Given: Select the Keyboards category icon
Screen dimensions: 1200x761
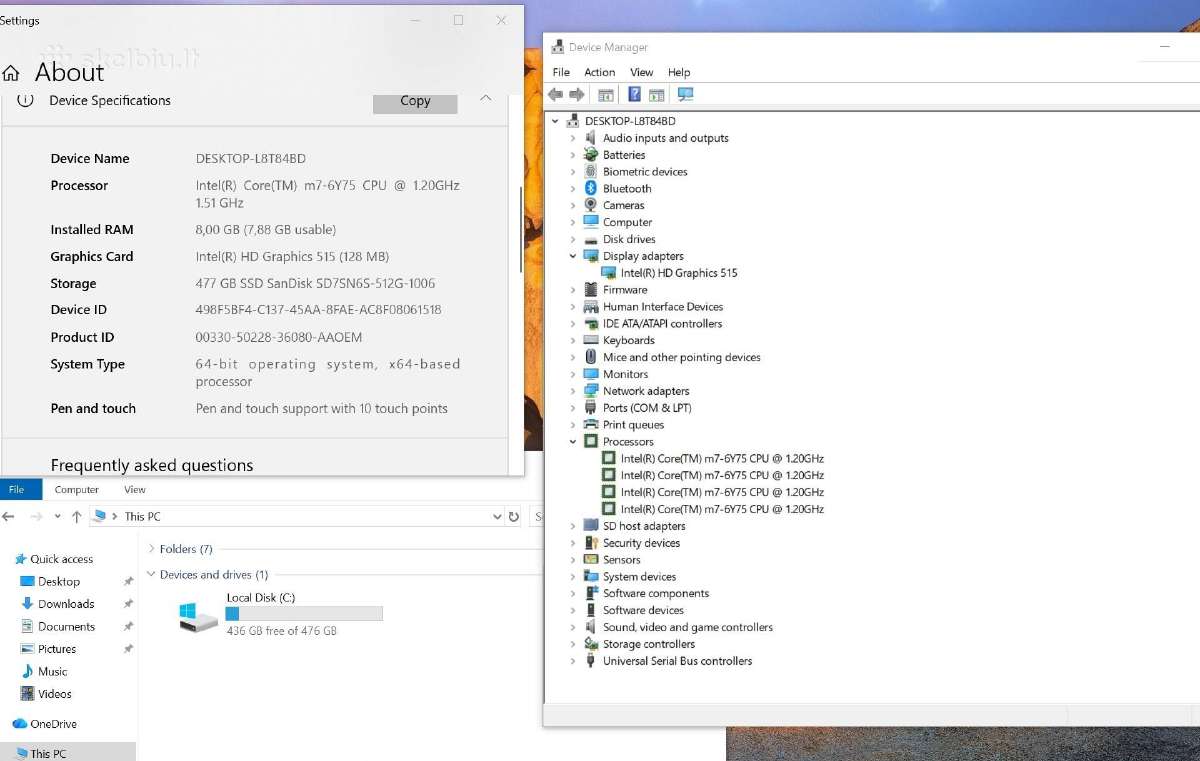Looking at the screenshot, I should 591,340.
